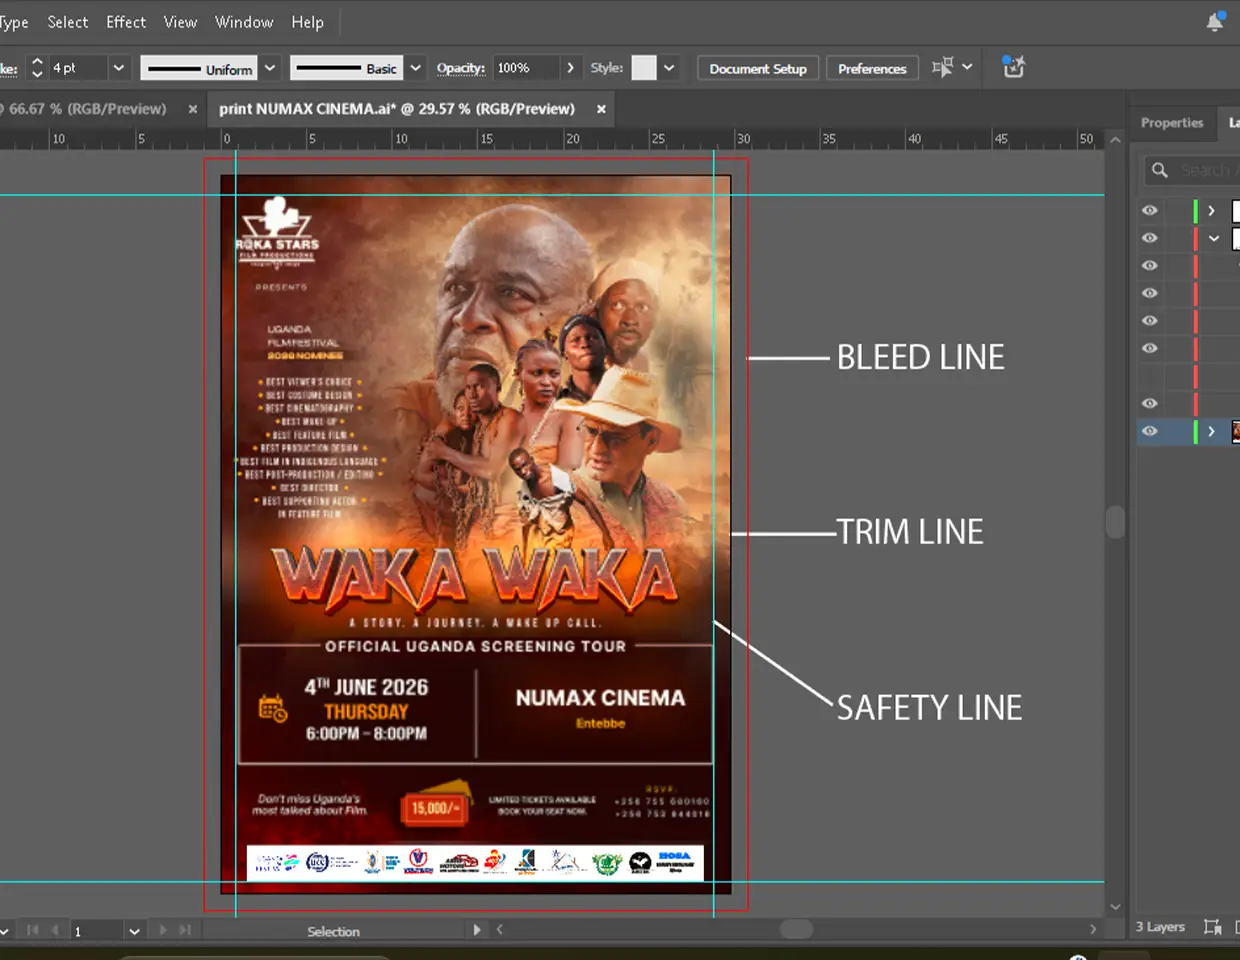Expand the highlighted bottom layer
The image size is (1240, 960).
click(x=1211, y=431)
